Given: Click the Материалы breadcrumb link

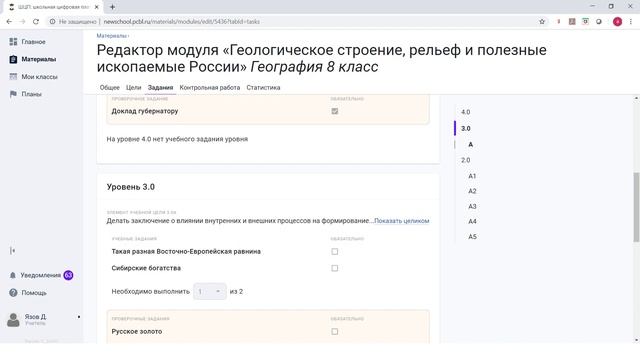Looking at the screenshot, I should point(111,36).
